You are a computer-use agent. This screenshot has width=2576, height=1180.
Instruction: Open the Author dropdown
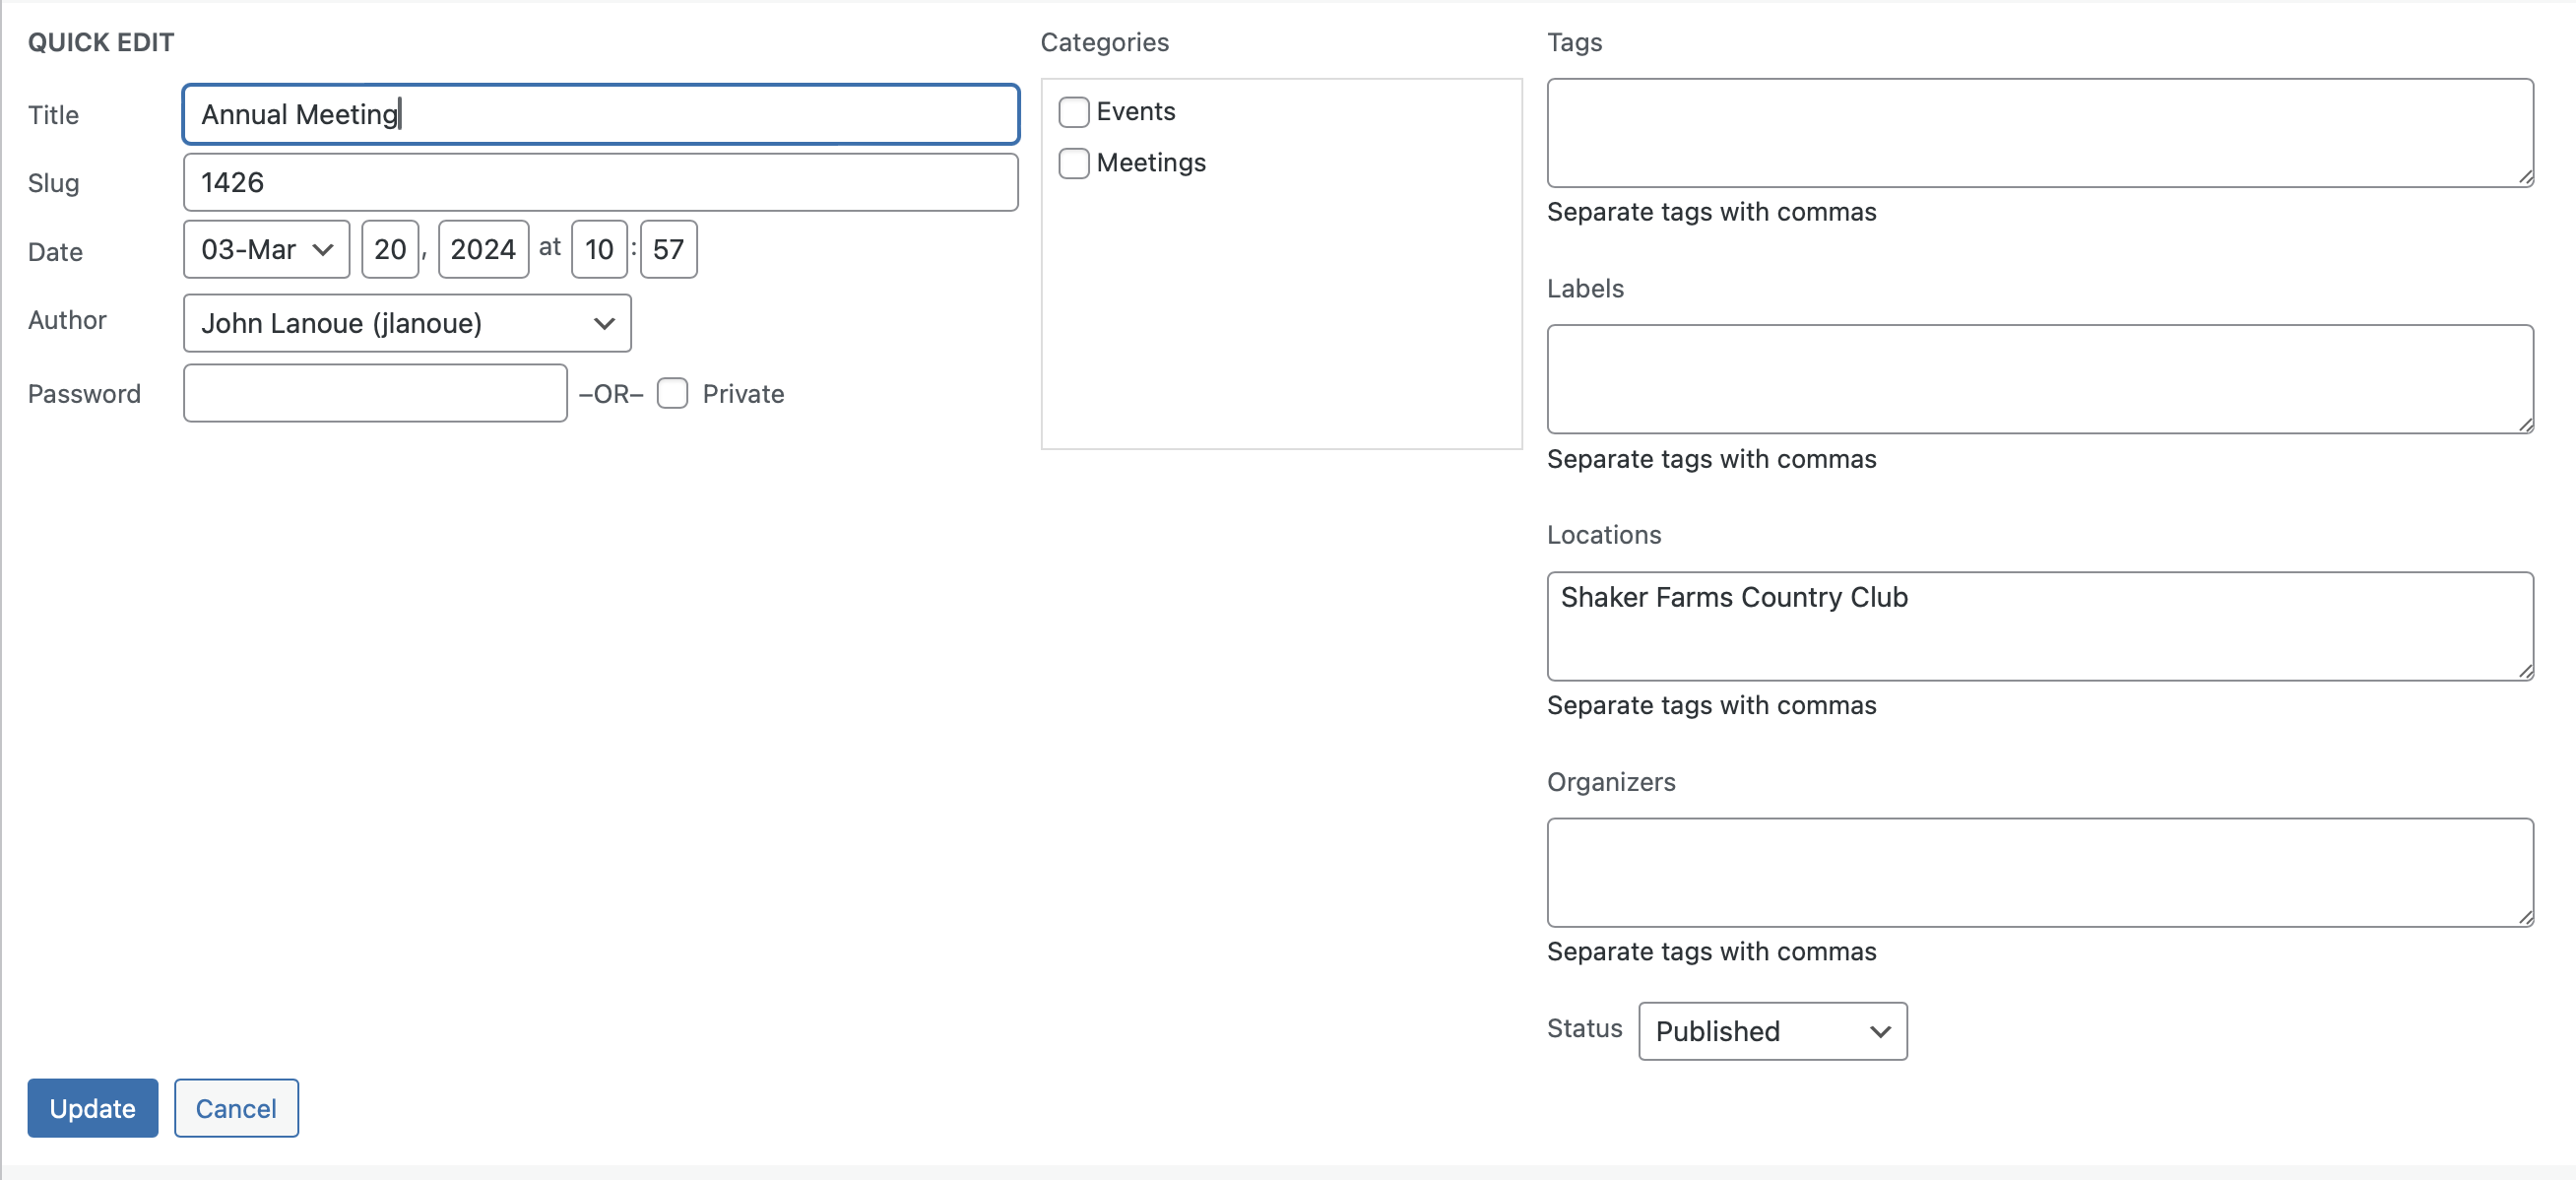click(x=407, y=324)
